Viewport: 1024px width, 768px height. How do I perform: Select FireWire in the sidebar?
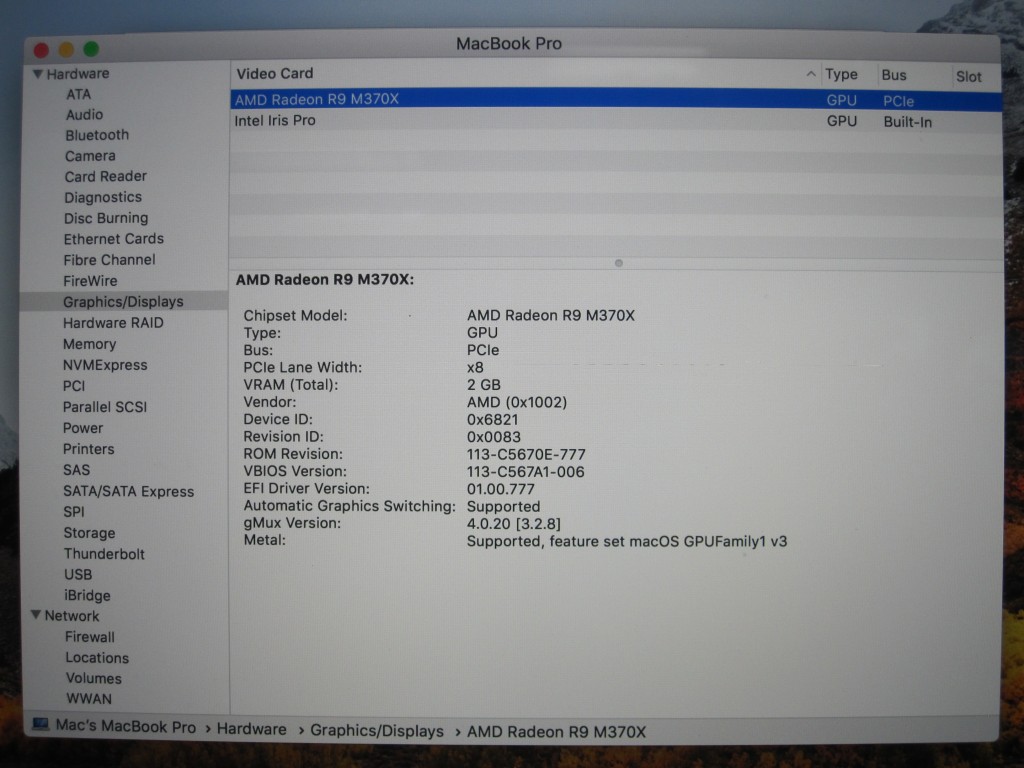click(90, 281)
